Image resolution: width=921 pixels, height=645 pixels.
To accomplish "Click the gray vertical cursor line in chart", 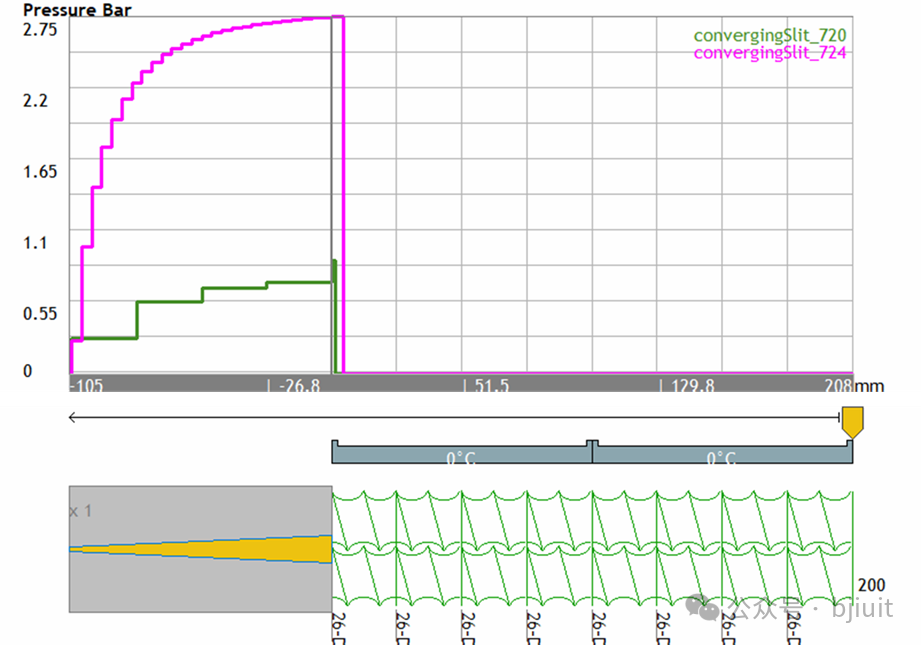I will (x=332, y=150).
